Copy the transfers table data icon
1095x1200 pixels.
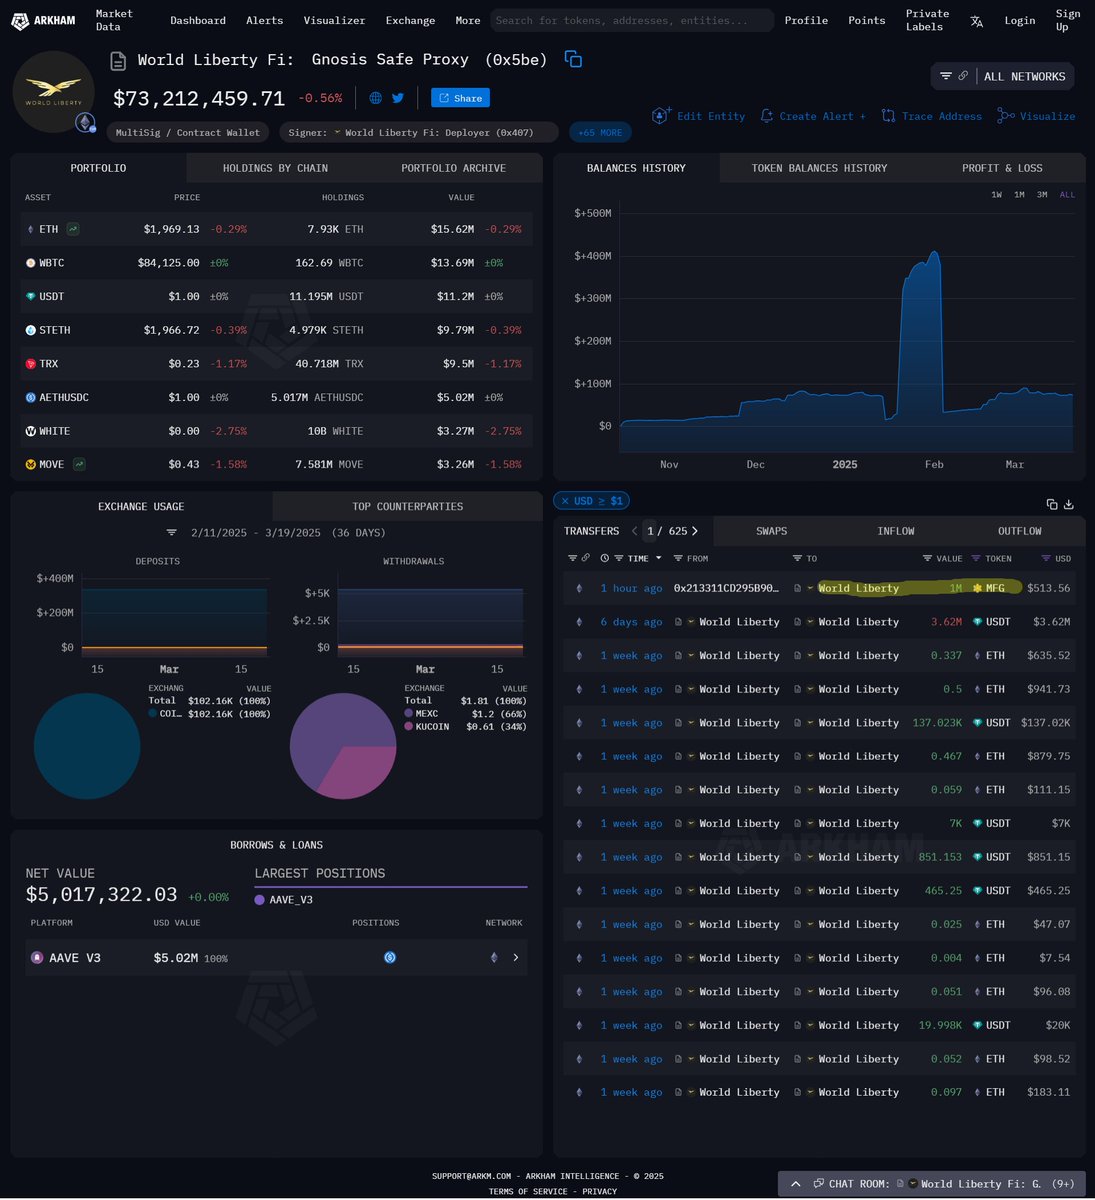[1052, 504]
